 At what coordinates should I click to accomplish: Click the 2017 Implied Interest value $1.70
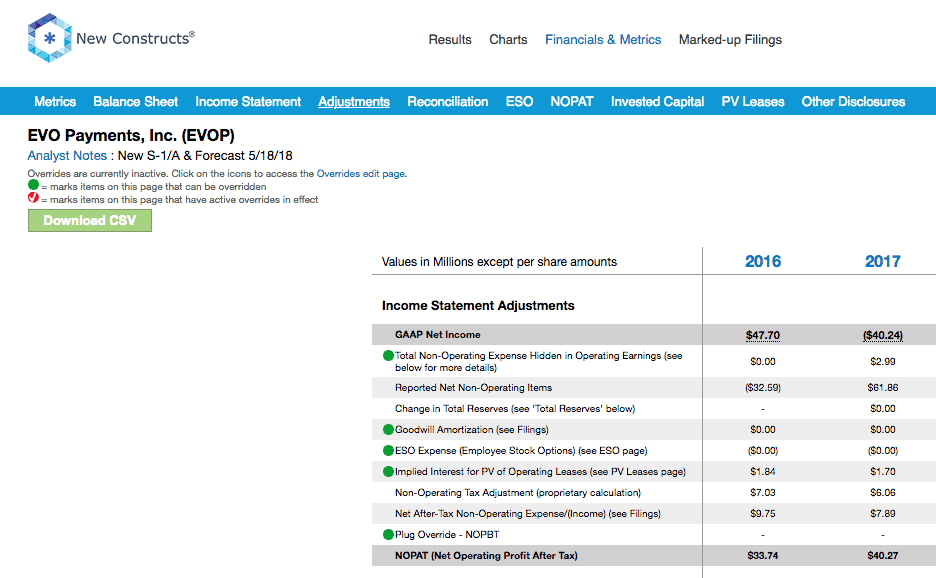tap(883, 471)
